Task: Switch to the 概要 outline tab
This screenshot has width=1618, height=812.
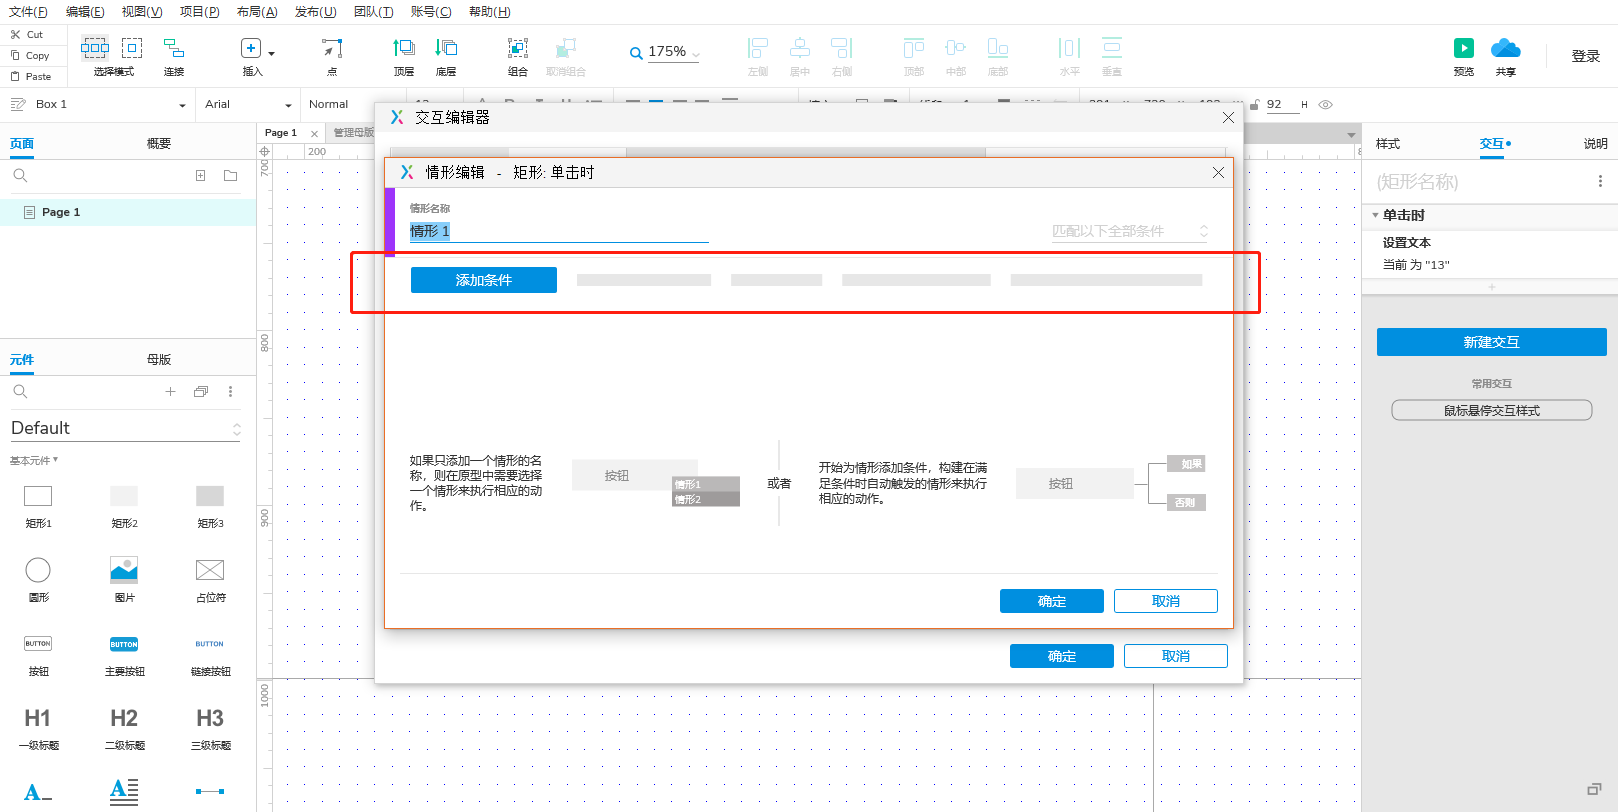Action: 159,144
